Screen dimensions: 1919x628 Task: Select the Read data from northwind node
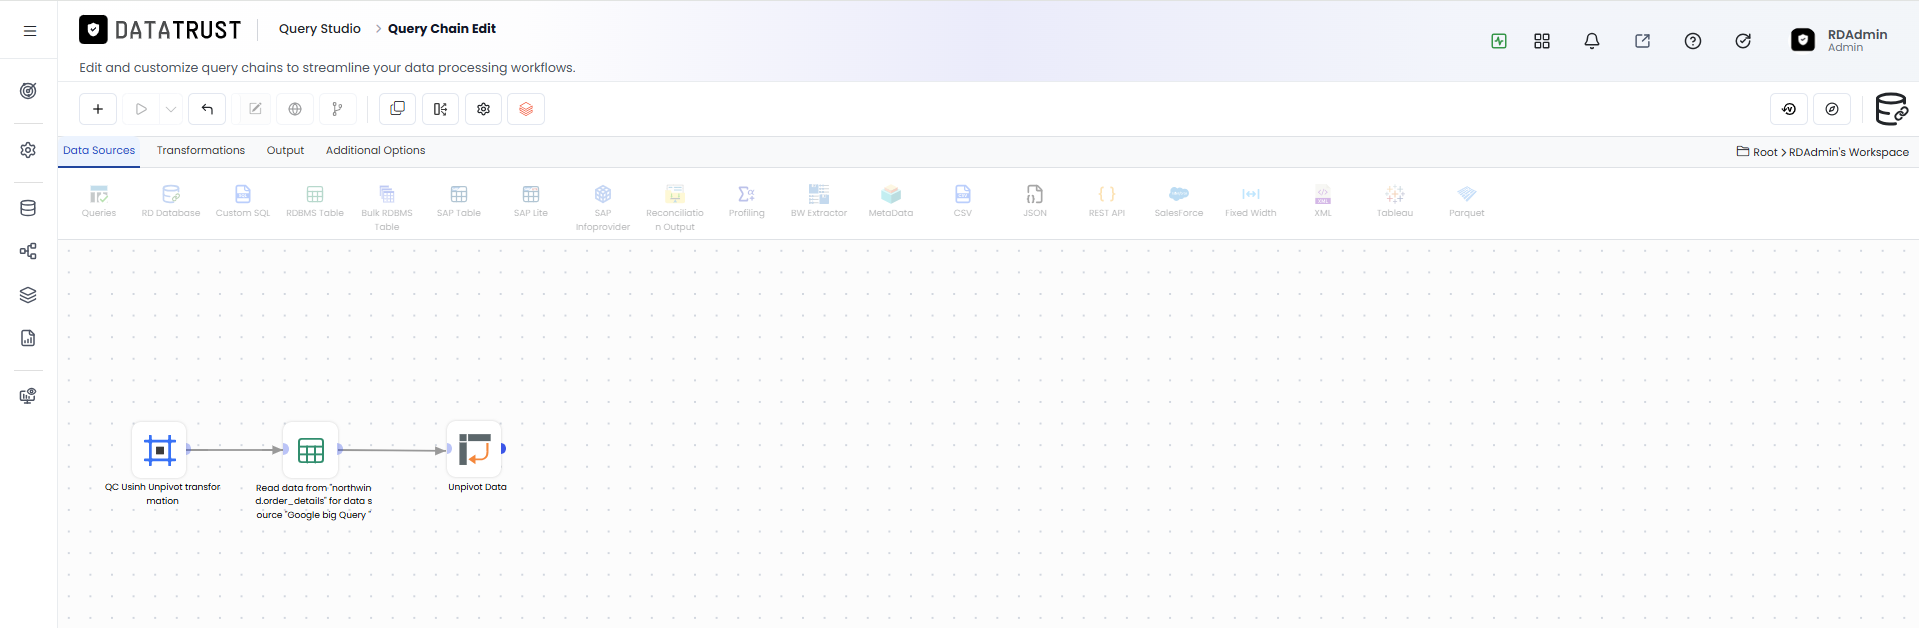311,450
